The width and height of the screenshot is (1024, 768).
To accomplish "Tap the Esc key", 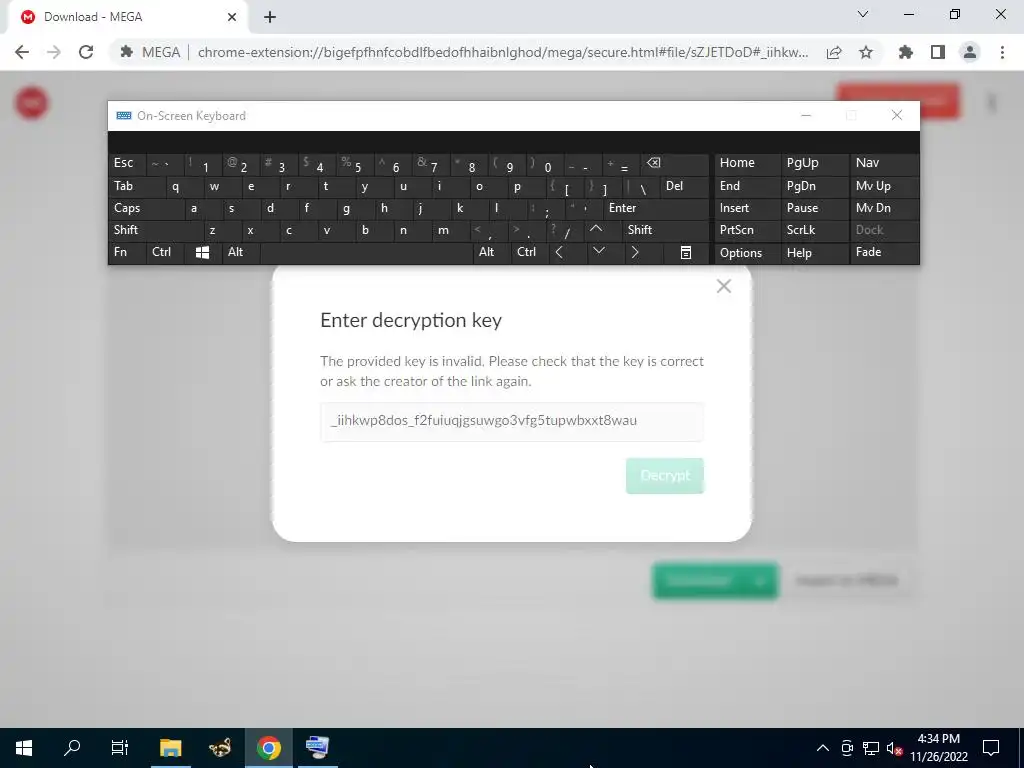I will click(127, 164).
